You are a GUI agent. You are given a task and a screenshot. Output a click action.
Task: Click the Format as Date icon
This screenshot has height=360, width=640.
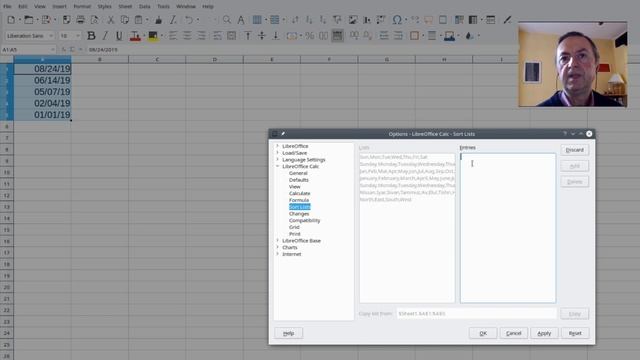tap(337, 36)
